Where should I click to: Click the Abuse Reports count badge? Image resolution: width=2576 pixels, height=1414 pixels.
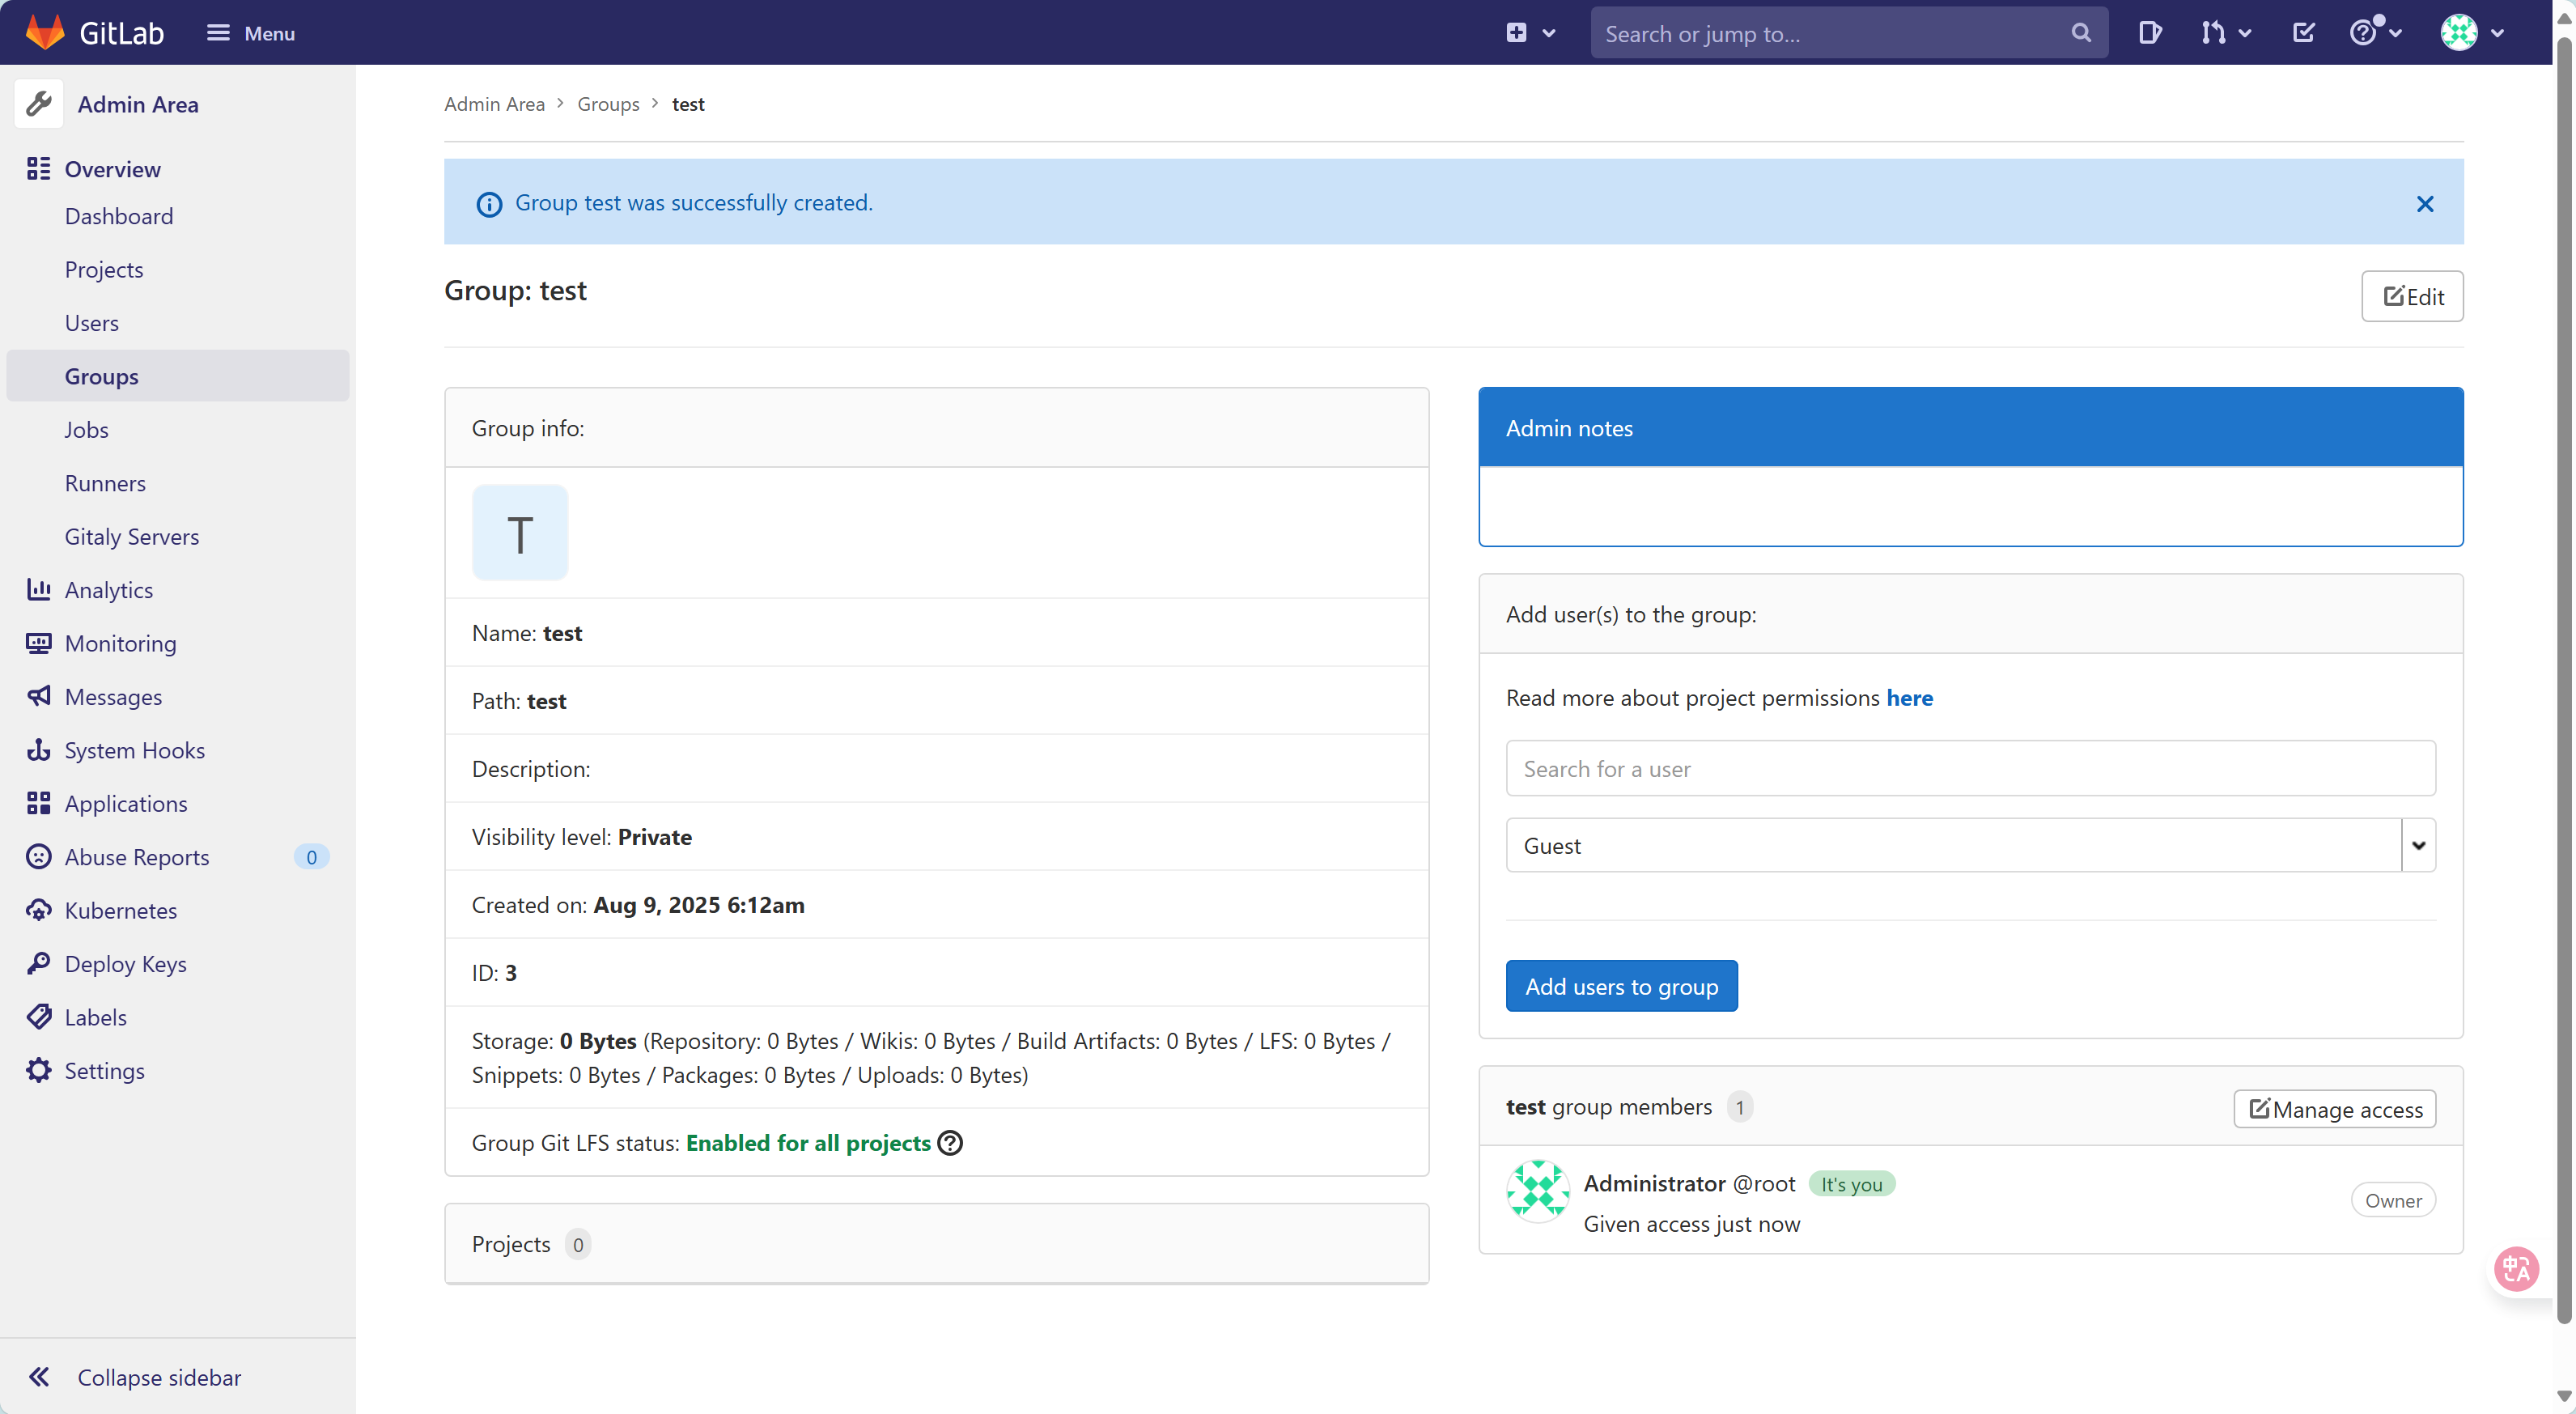(x=311, y=857)
